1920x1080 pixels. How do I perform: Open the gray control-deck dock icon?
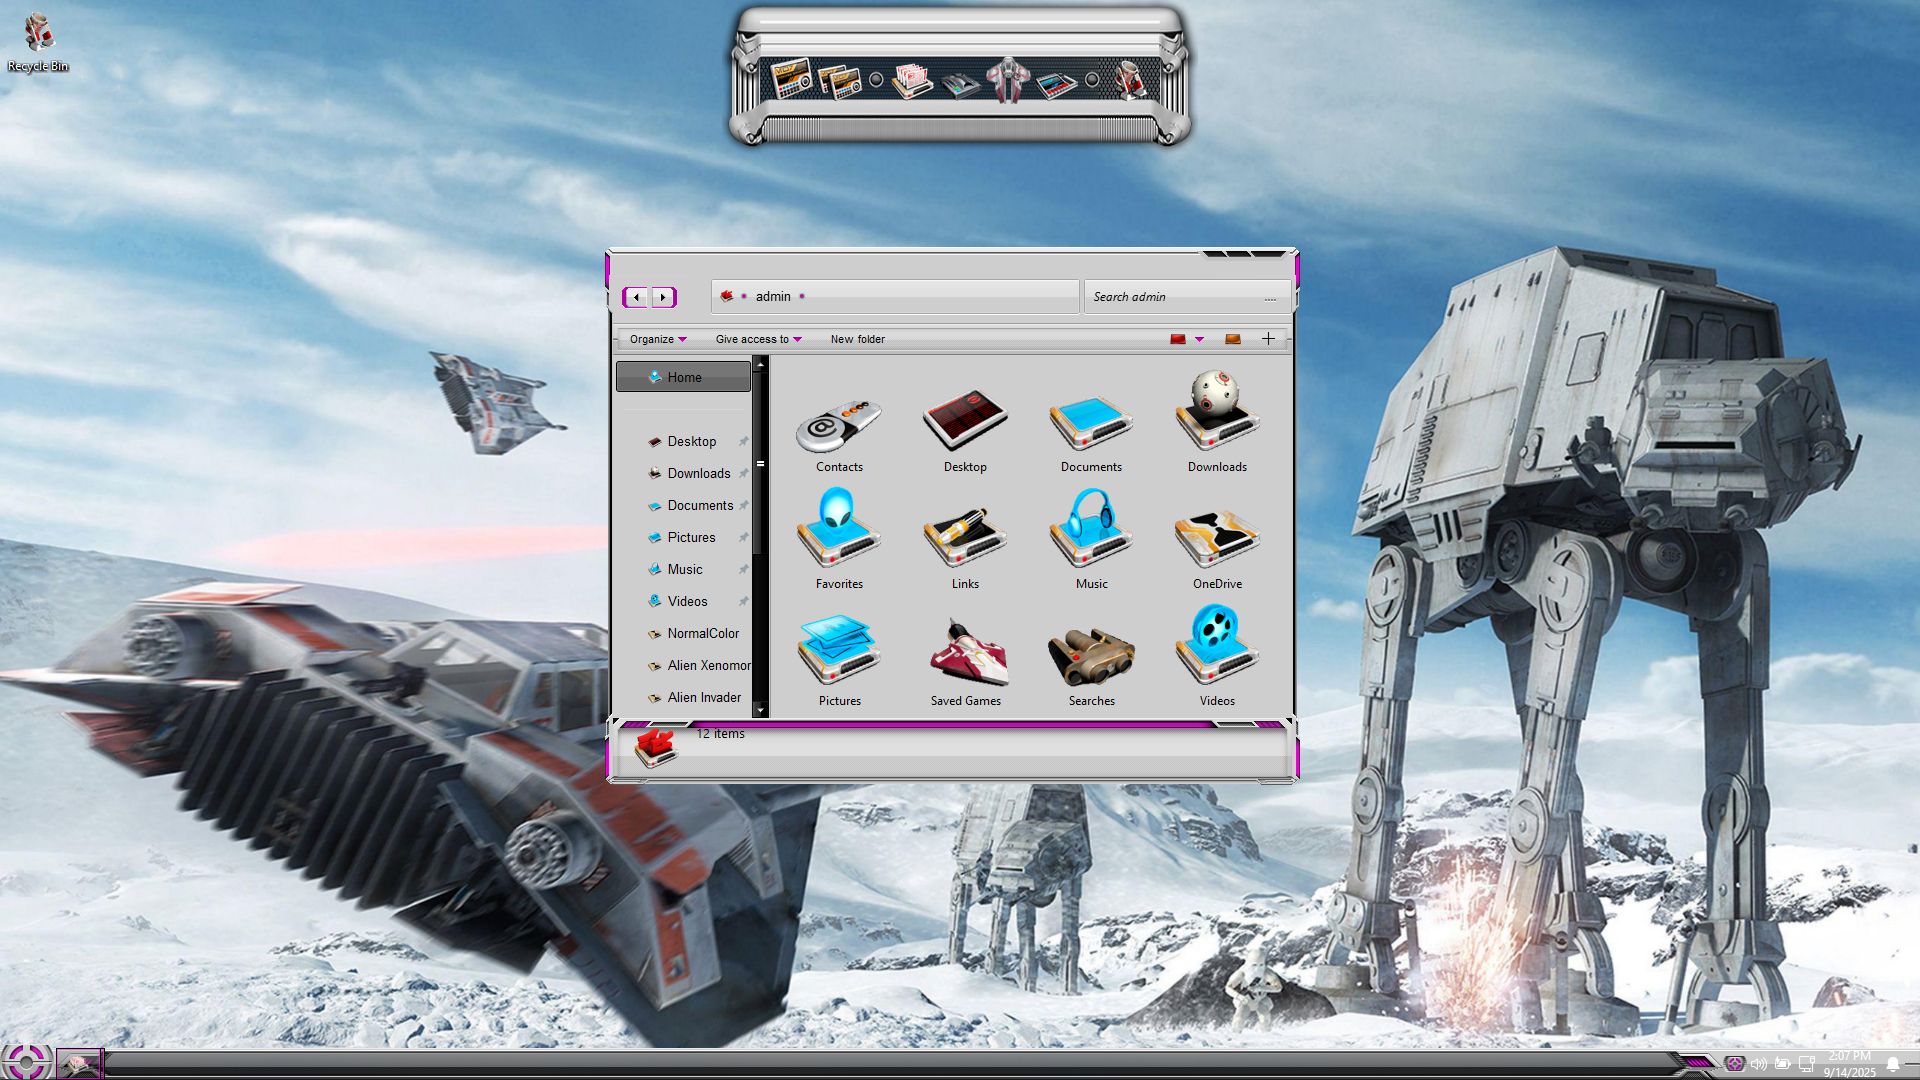point(960,84)
